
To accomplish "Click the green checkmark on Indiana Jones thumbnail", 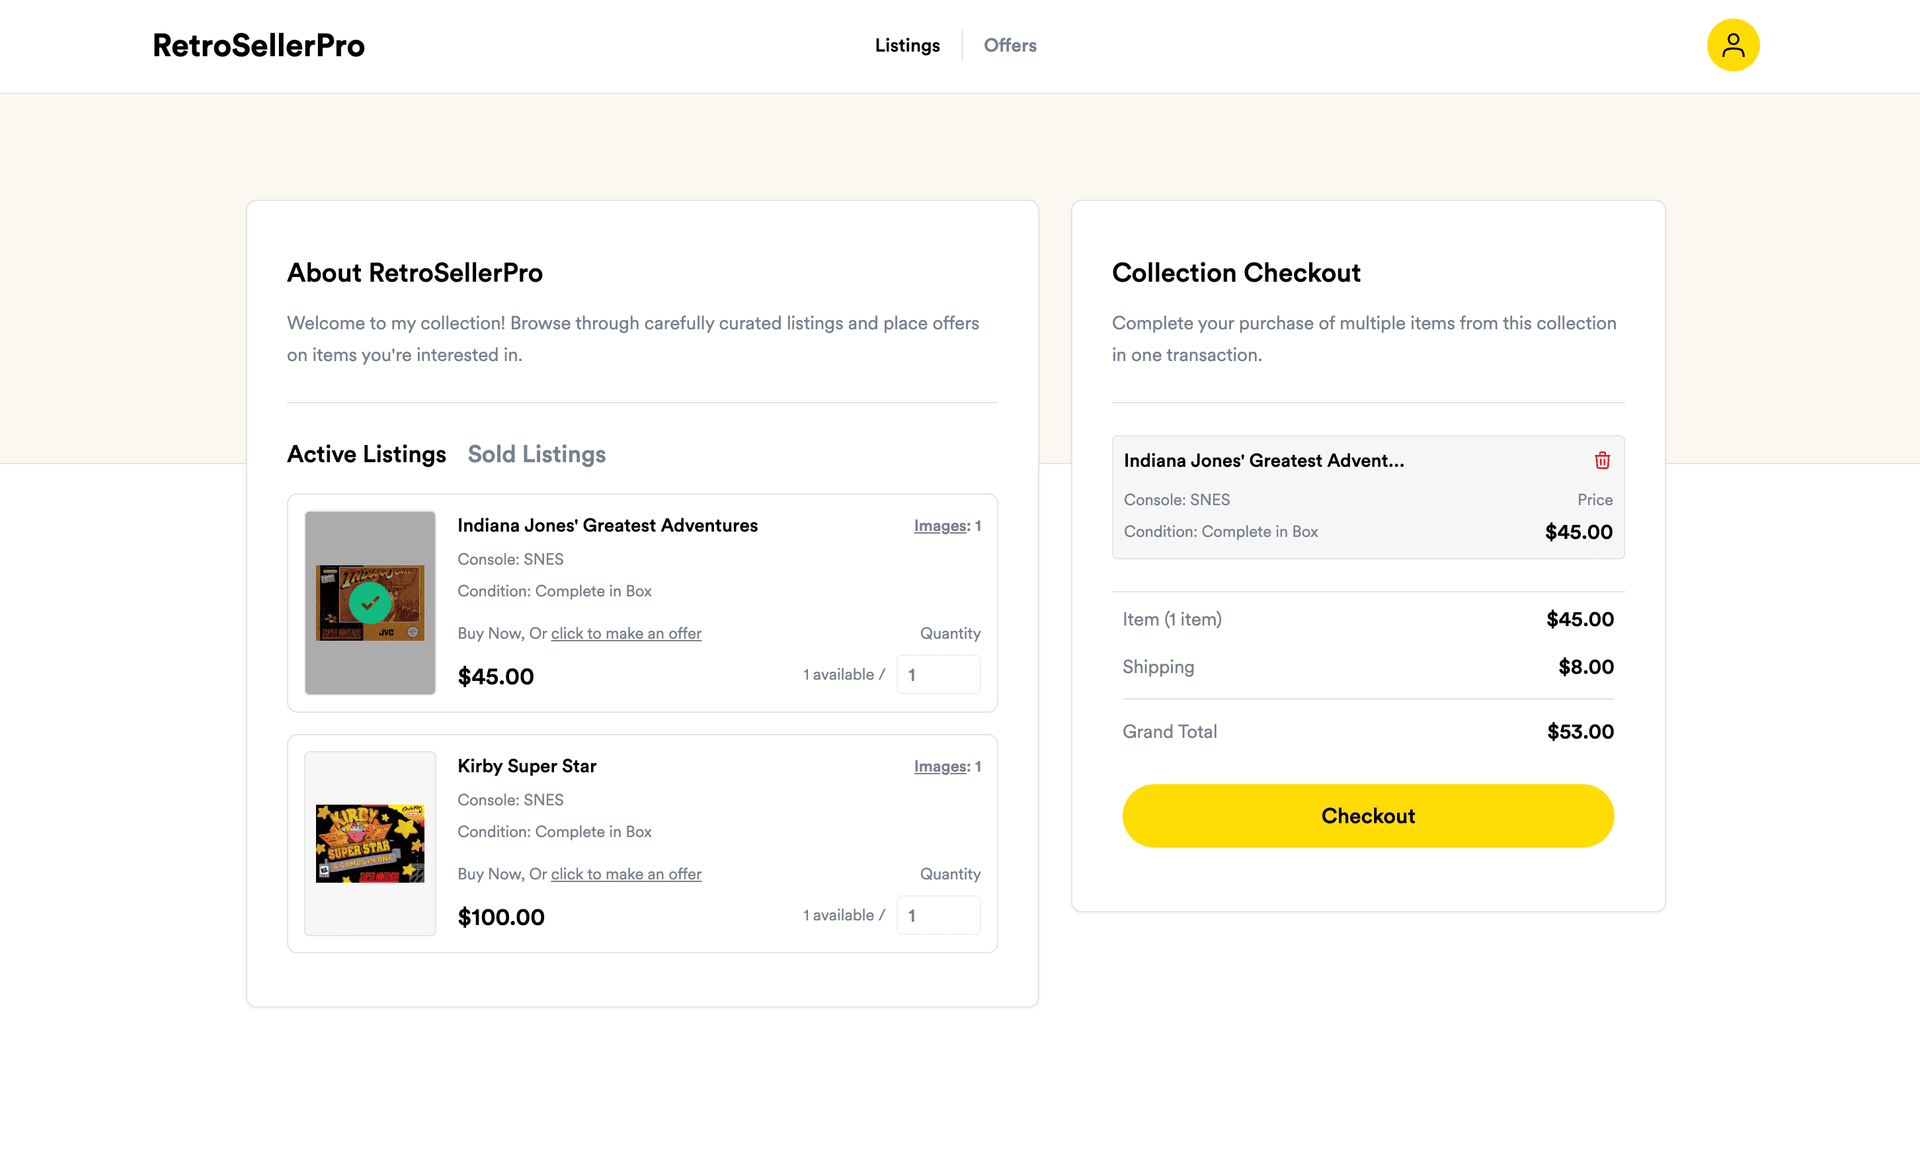I will (x=370, y=603).
